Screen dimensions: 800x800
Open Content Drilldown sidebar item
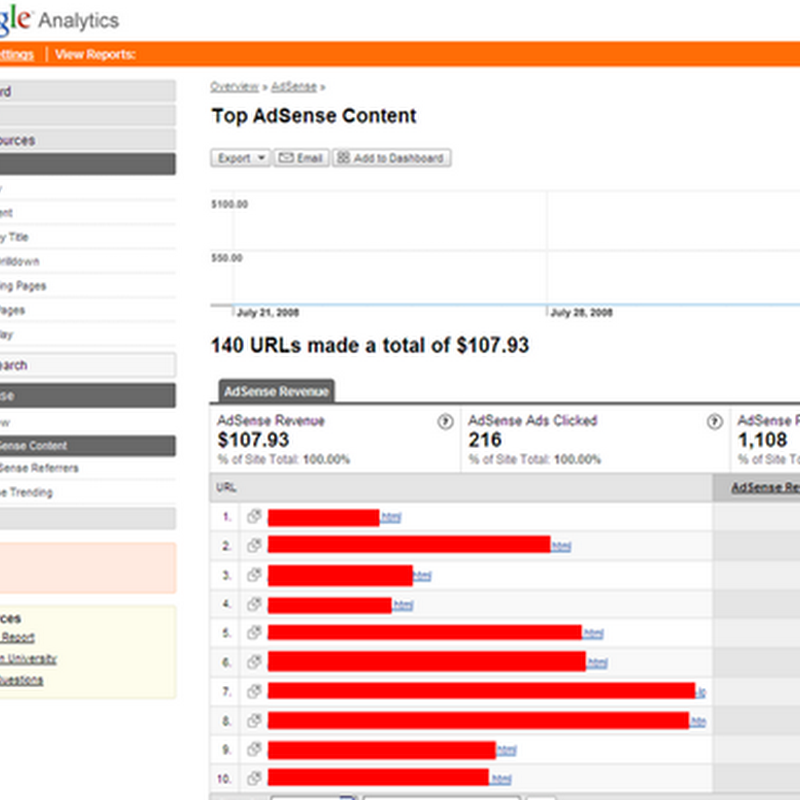19,262
